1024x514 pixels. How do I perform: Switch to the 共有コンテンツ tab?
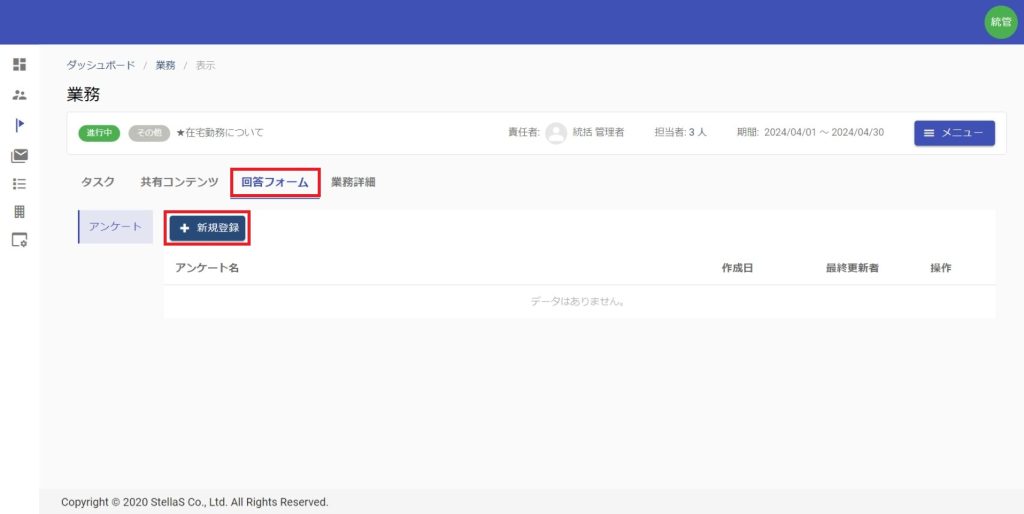click(179, 182)
